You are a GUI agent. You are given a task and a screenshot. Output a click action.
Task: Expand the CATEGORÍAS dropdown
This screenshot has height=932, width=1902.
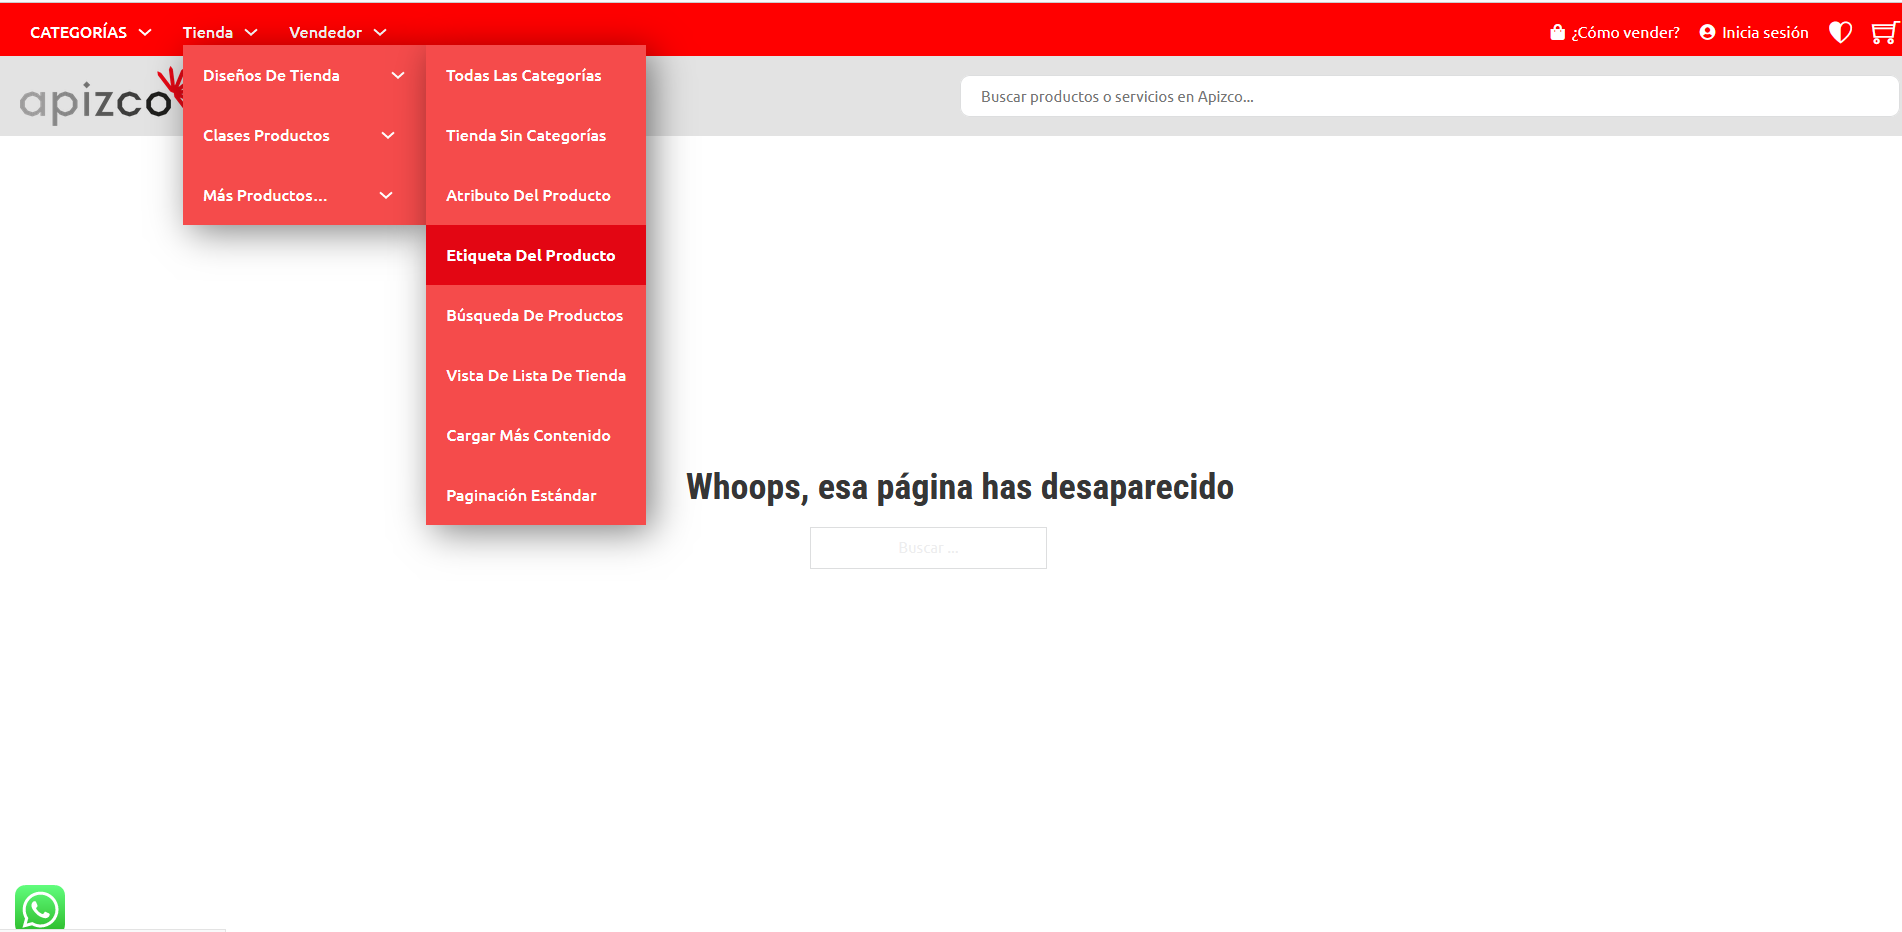click(90, 33)
